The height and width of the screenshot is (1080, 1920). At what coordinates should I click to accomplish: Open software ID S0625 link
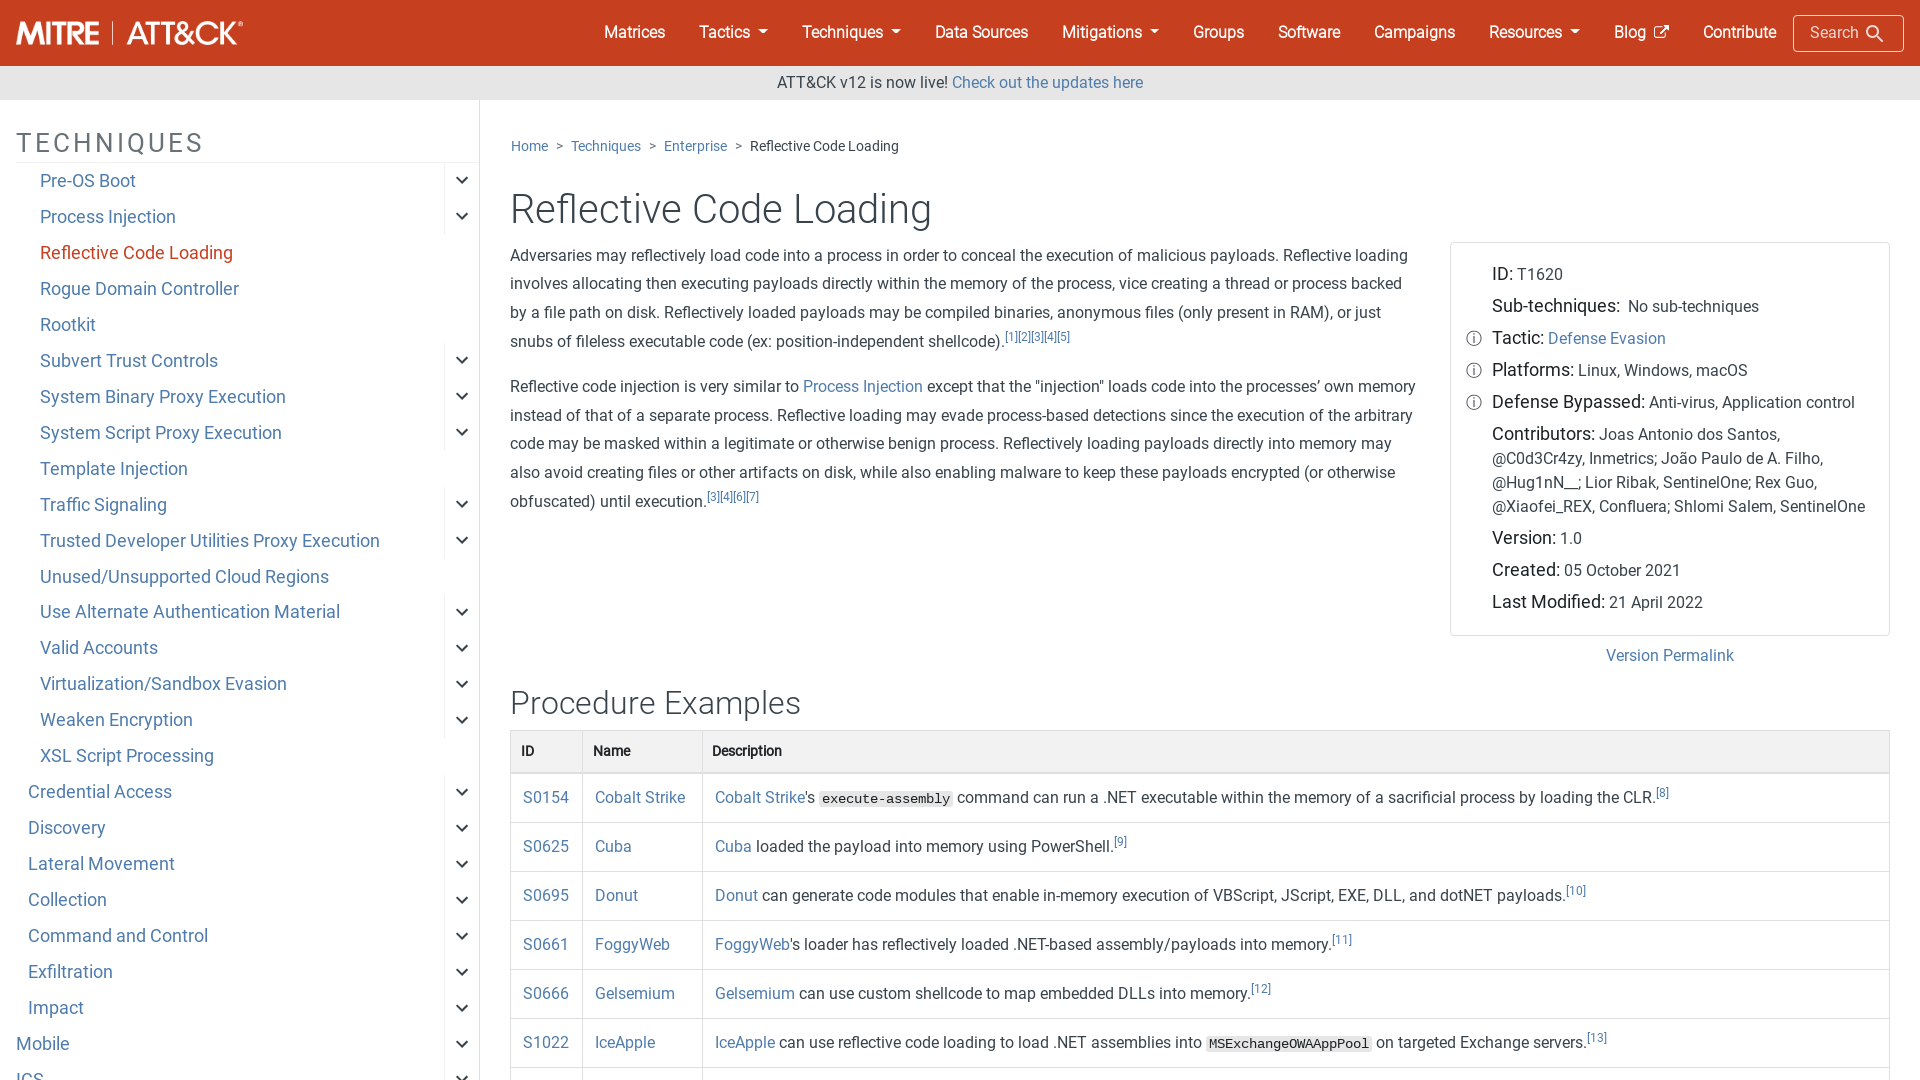[x=546, y=847]
